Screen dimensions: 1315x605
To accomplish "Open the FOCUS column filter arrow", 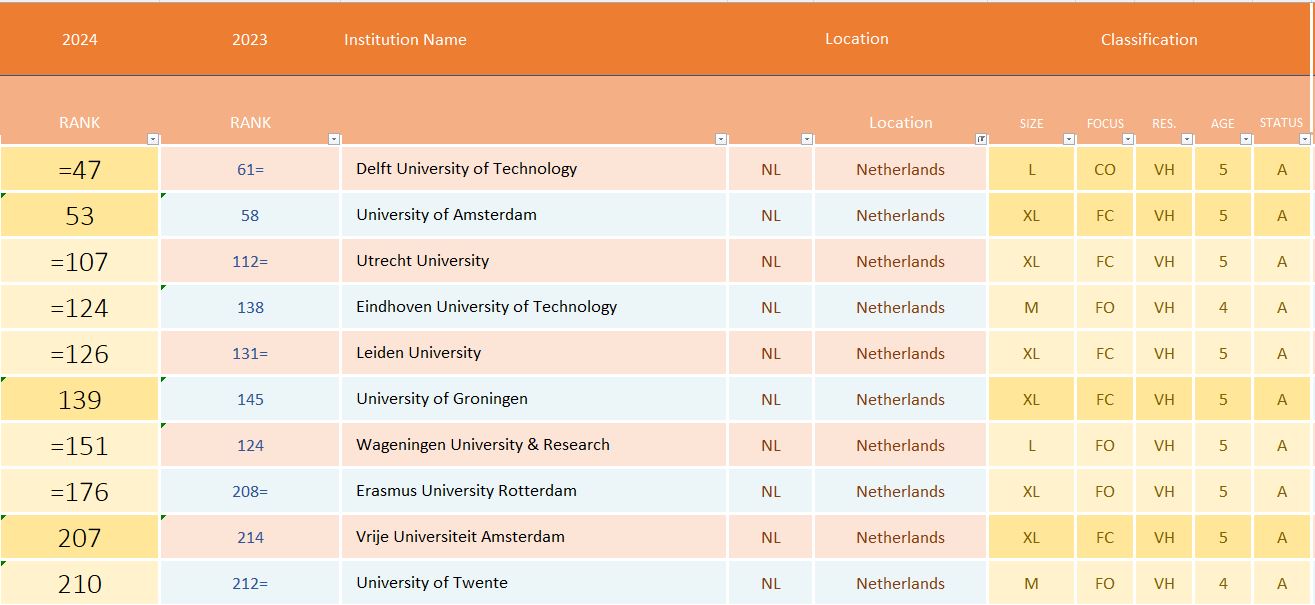I will point(1128,139).
